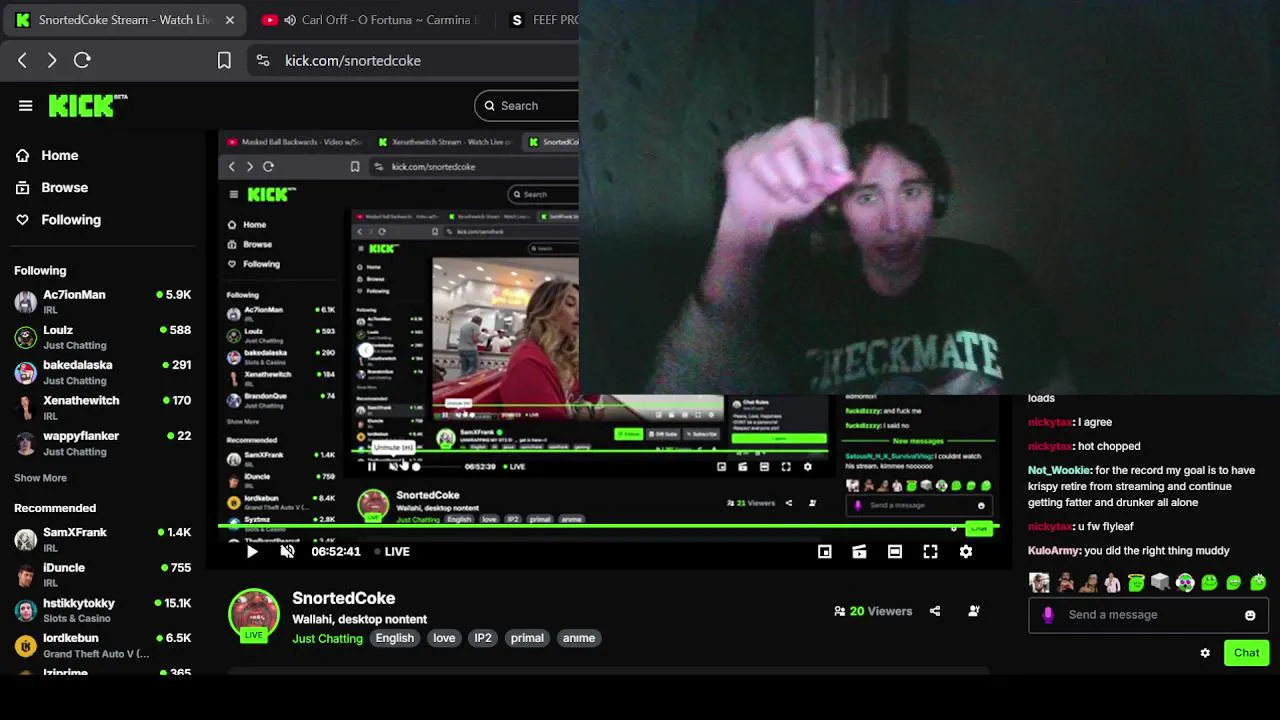Select the English tag
The height and width of the screenshot is (720, 1280).
[394, 638]
